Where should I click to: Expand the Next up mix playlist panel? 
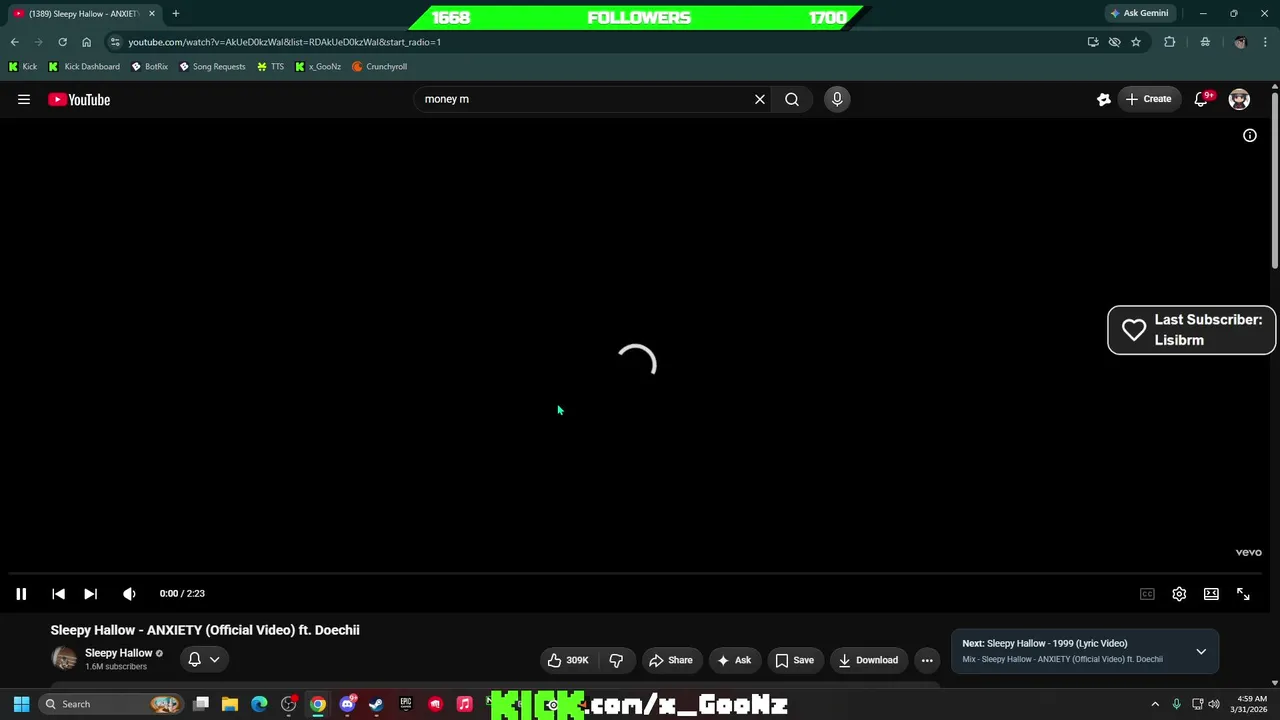pos(1201,652)
